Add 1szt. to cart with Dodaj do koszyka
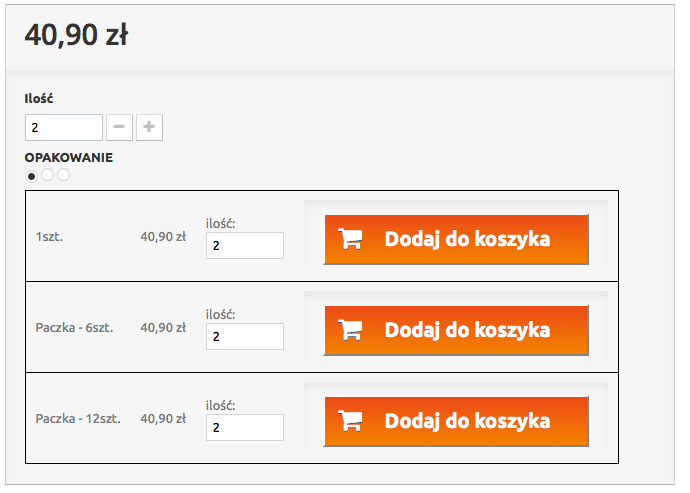Viewport: 690px width, 493px height. click(x=456, y=239)
